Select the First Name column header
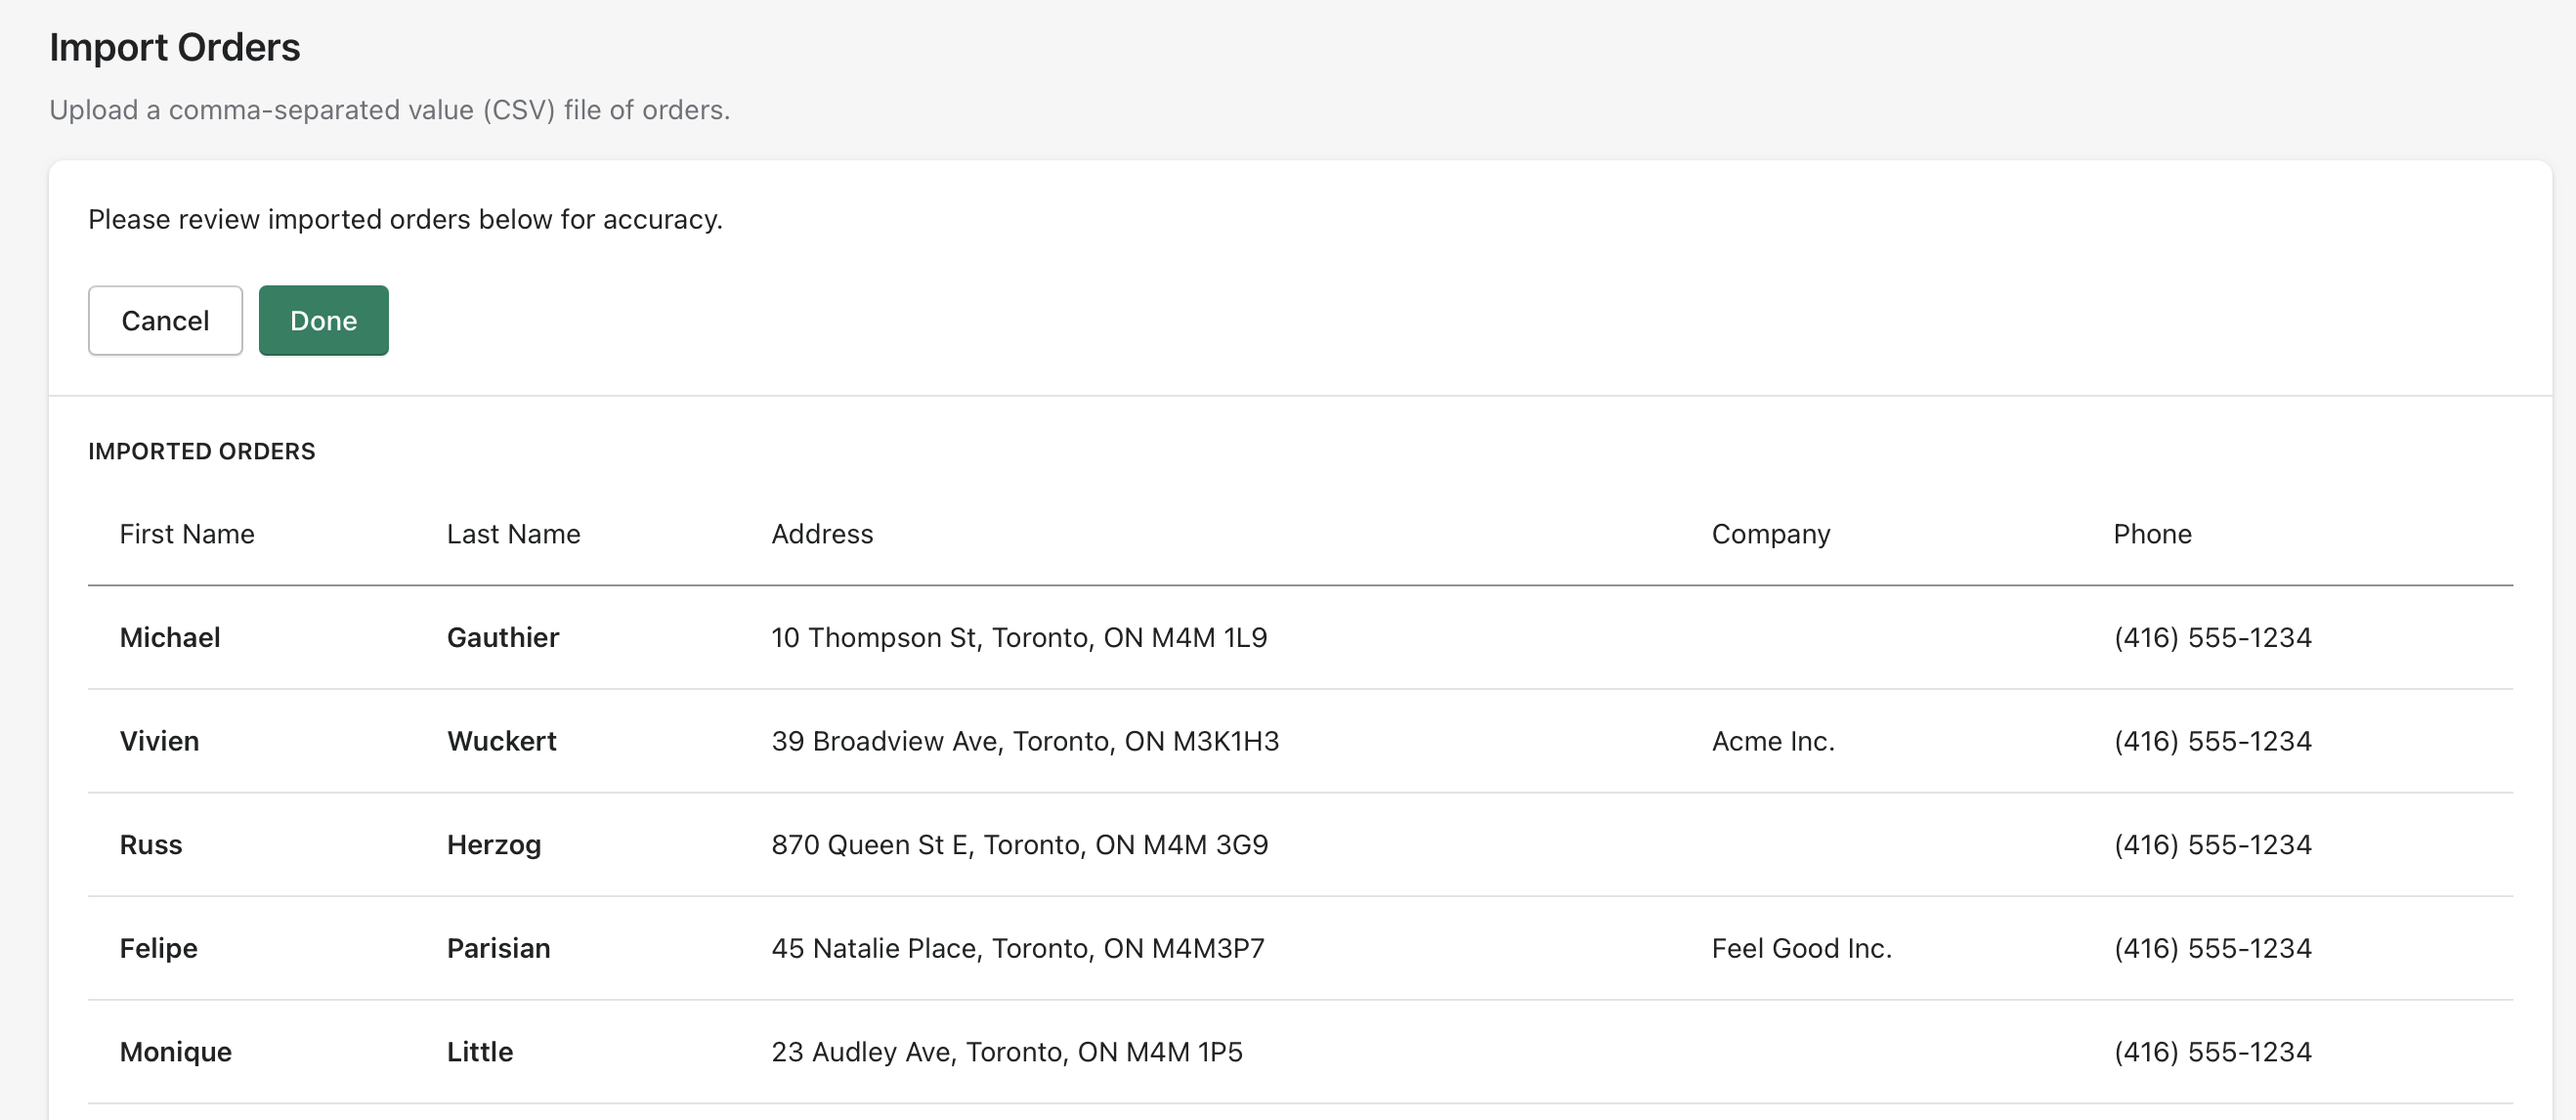 (x=187, y=533)
